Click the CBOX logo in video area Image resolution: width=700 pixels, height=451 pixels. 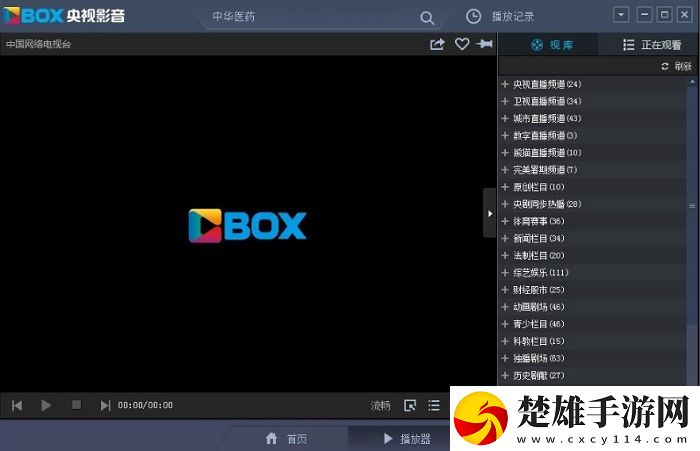coord(247,226)
